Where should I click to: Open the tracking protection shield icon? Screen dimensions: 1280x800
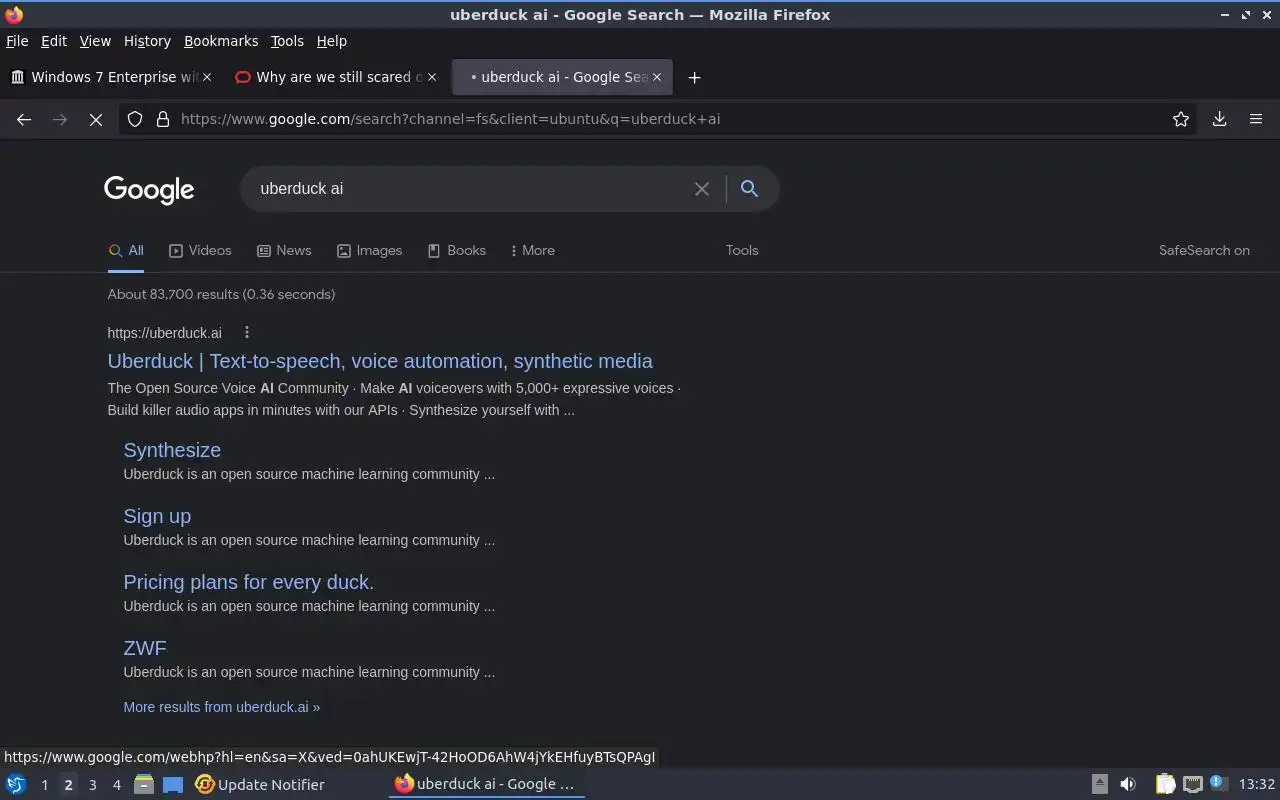tap(135, 119)
